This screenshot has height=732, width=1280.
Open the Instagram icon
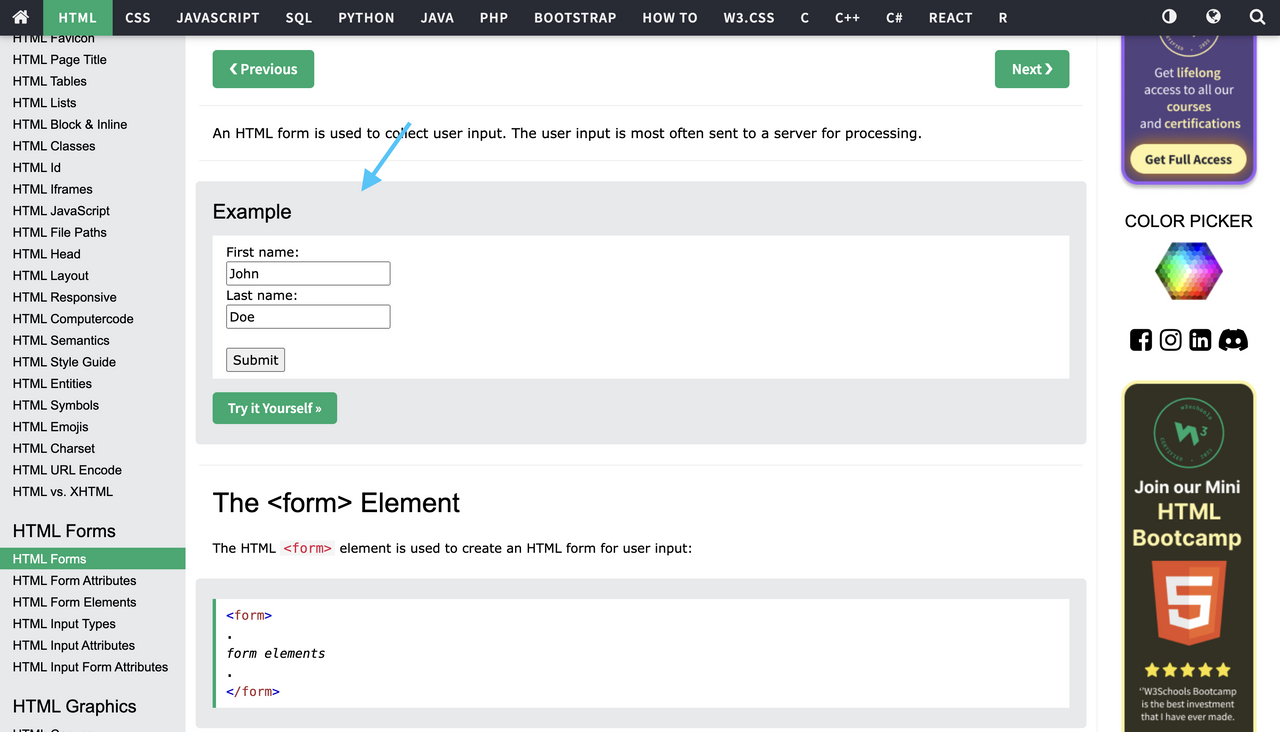(1170, 340)
